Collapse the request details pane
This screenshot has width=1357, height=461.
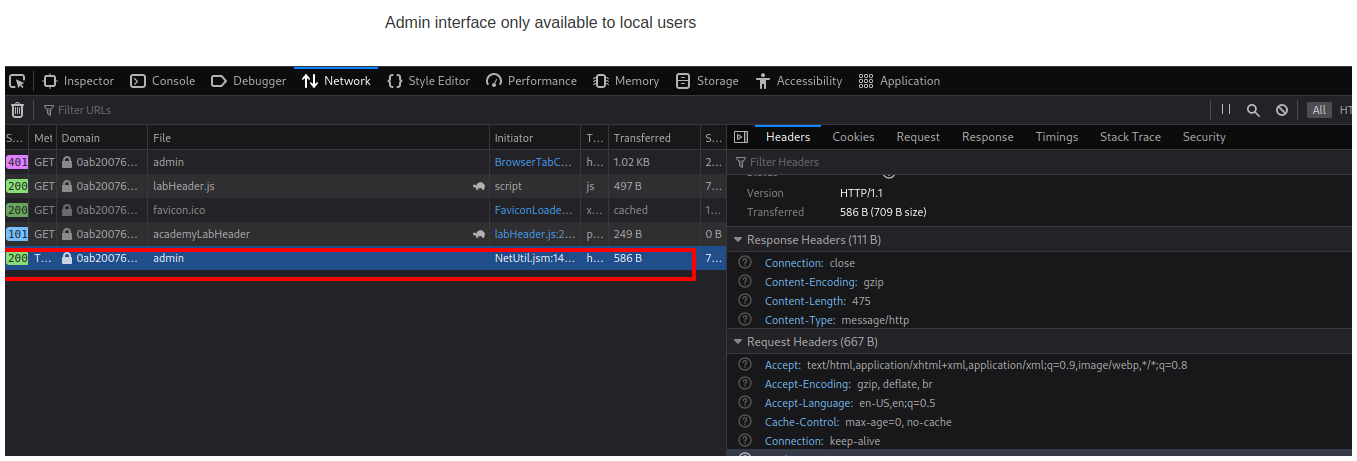point(741,137)
